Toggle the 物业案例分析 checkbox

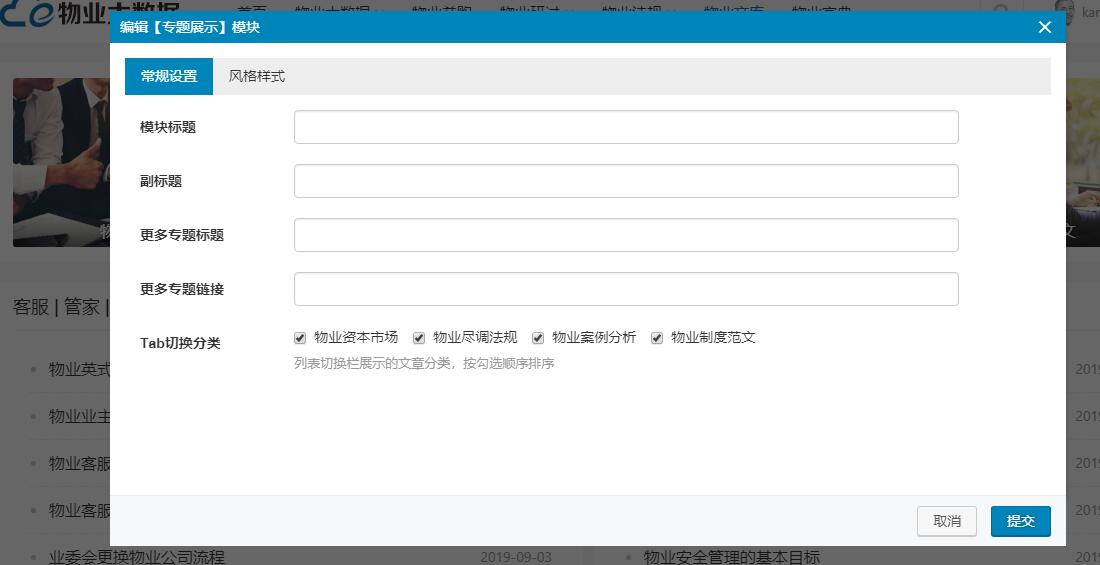538,338
